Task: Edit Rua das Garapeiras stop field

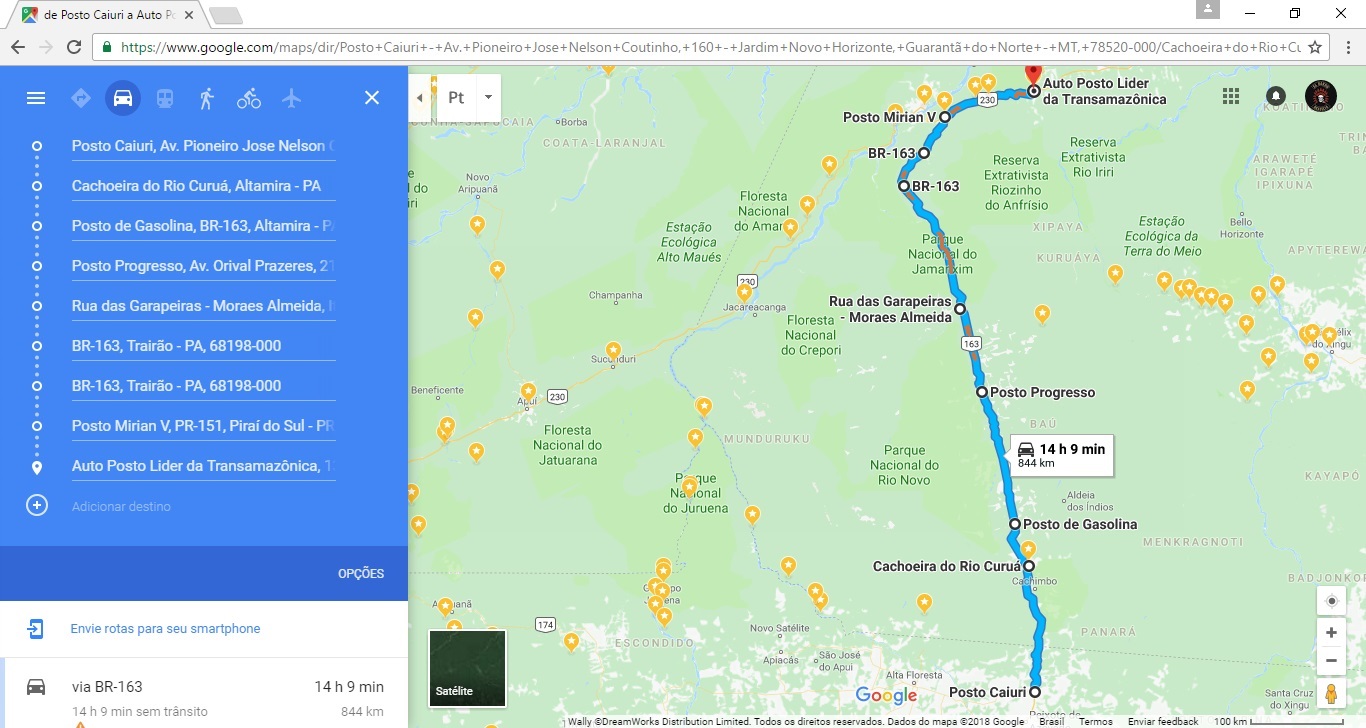Action: (203, 306)
